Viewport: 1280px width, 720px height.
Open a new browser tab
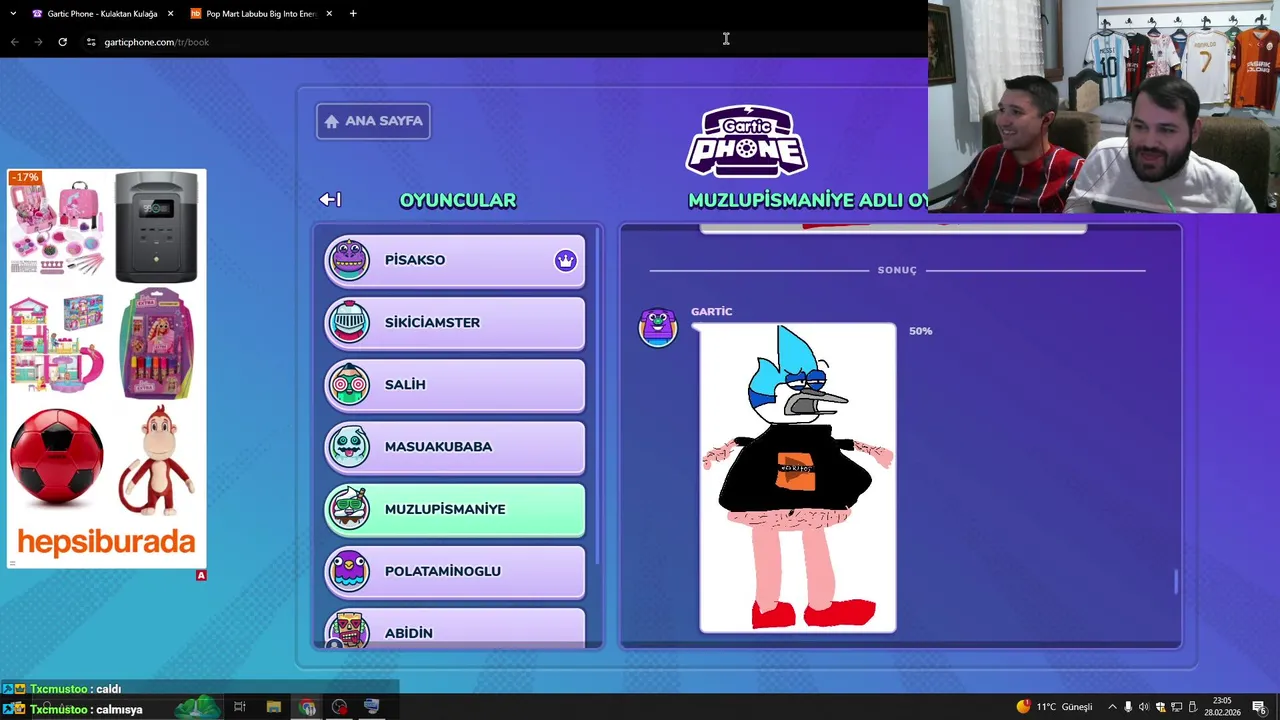click(x=353, y=14)
